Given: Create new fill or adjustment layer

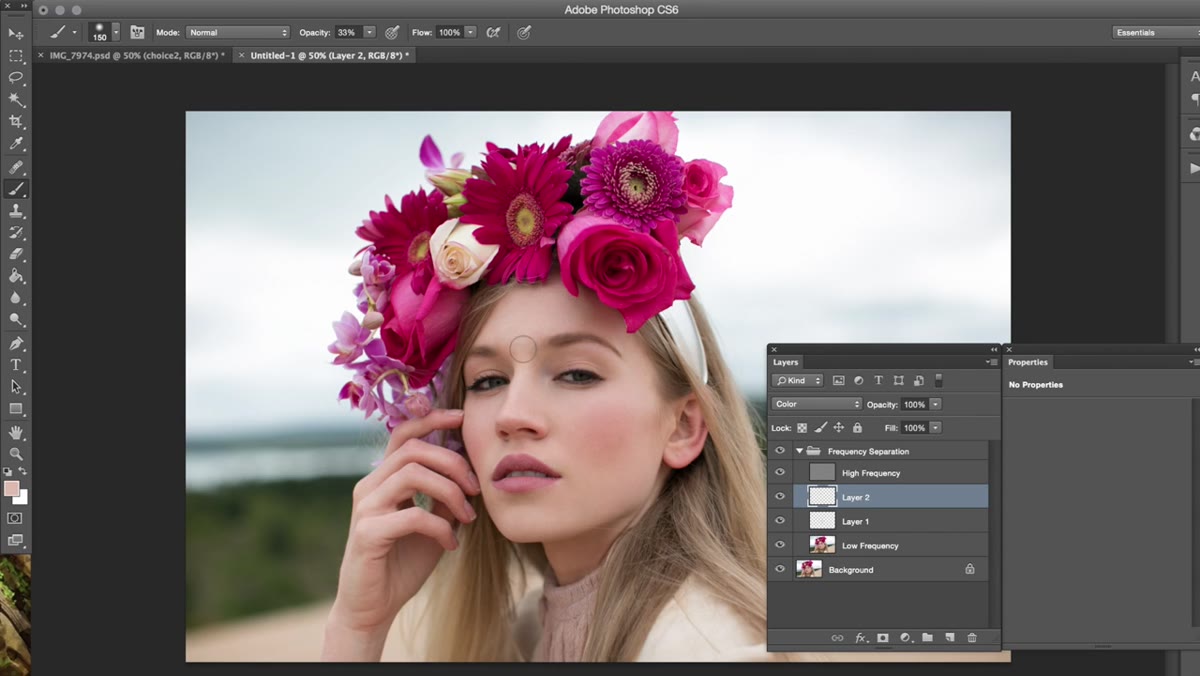Looking at the screenshot, I should pyautogui.click(x=905, y=638).
